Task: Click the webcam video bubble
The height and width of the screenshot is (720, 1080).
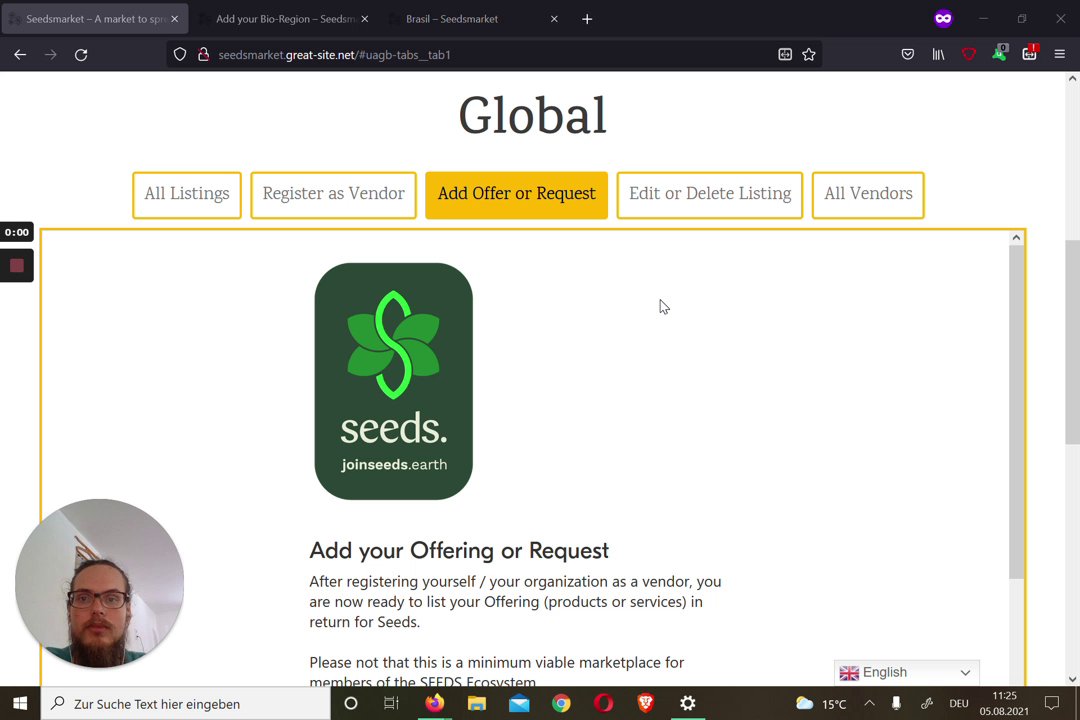Action: coord(99,584)
